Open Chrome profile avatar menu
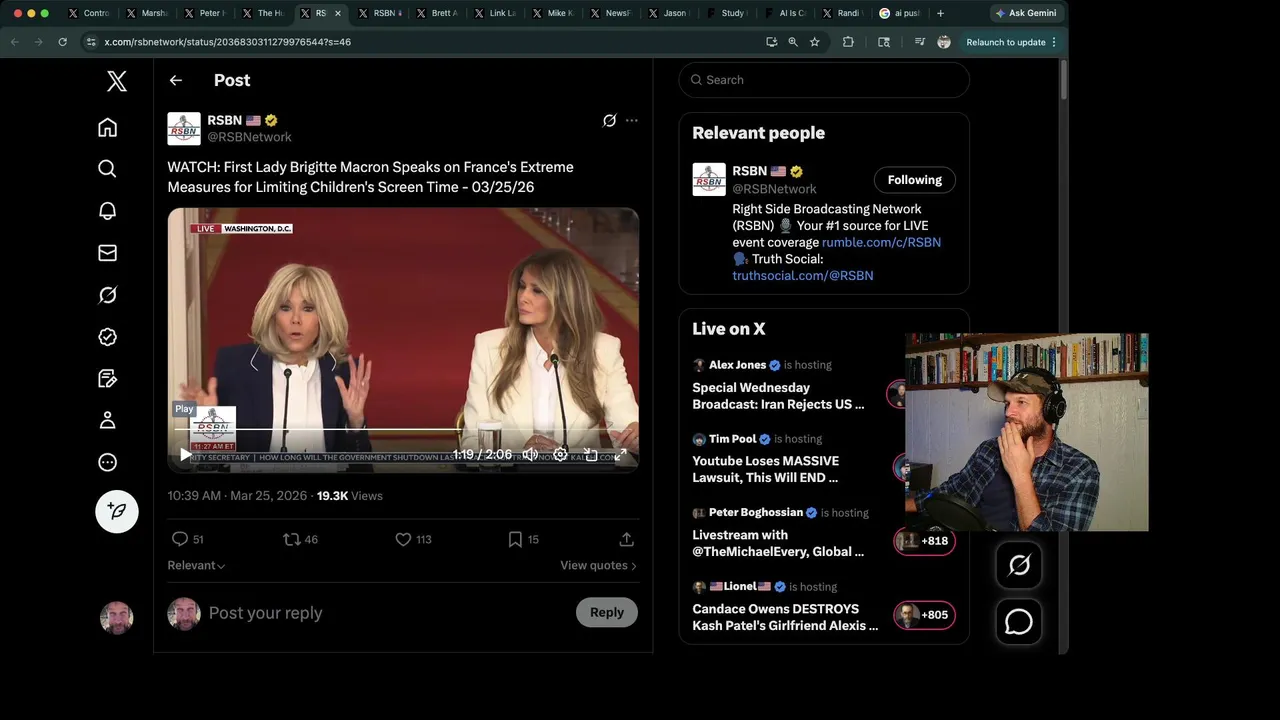 pyautogui.click(x=943, y=42)
